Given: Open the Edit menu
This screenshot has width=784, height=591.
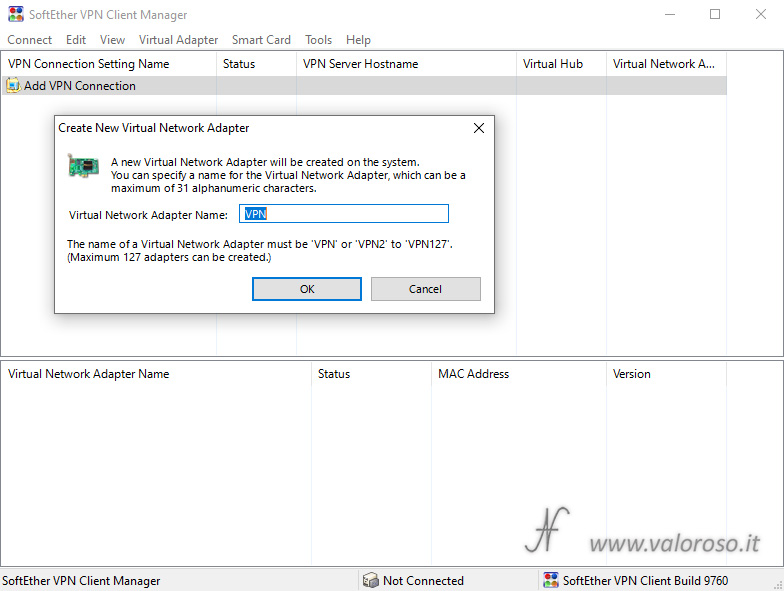Looking at the screenshot, I should coord(76,40).
